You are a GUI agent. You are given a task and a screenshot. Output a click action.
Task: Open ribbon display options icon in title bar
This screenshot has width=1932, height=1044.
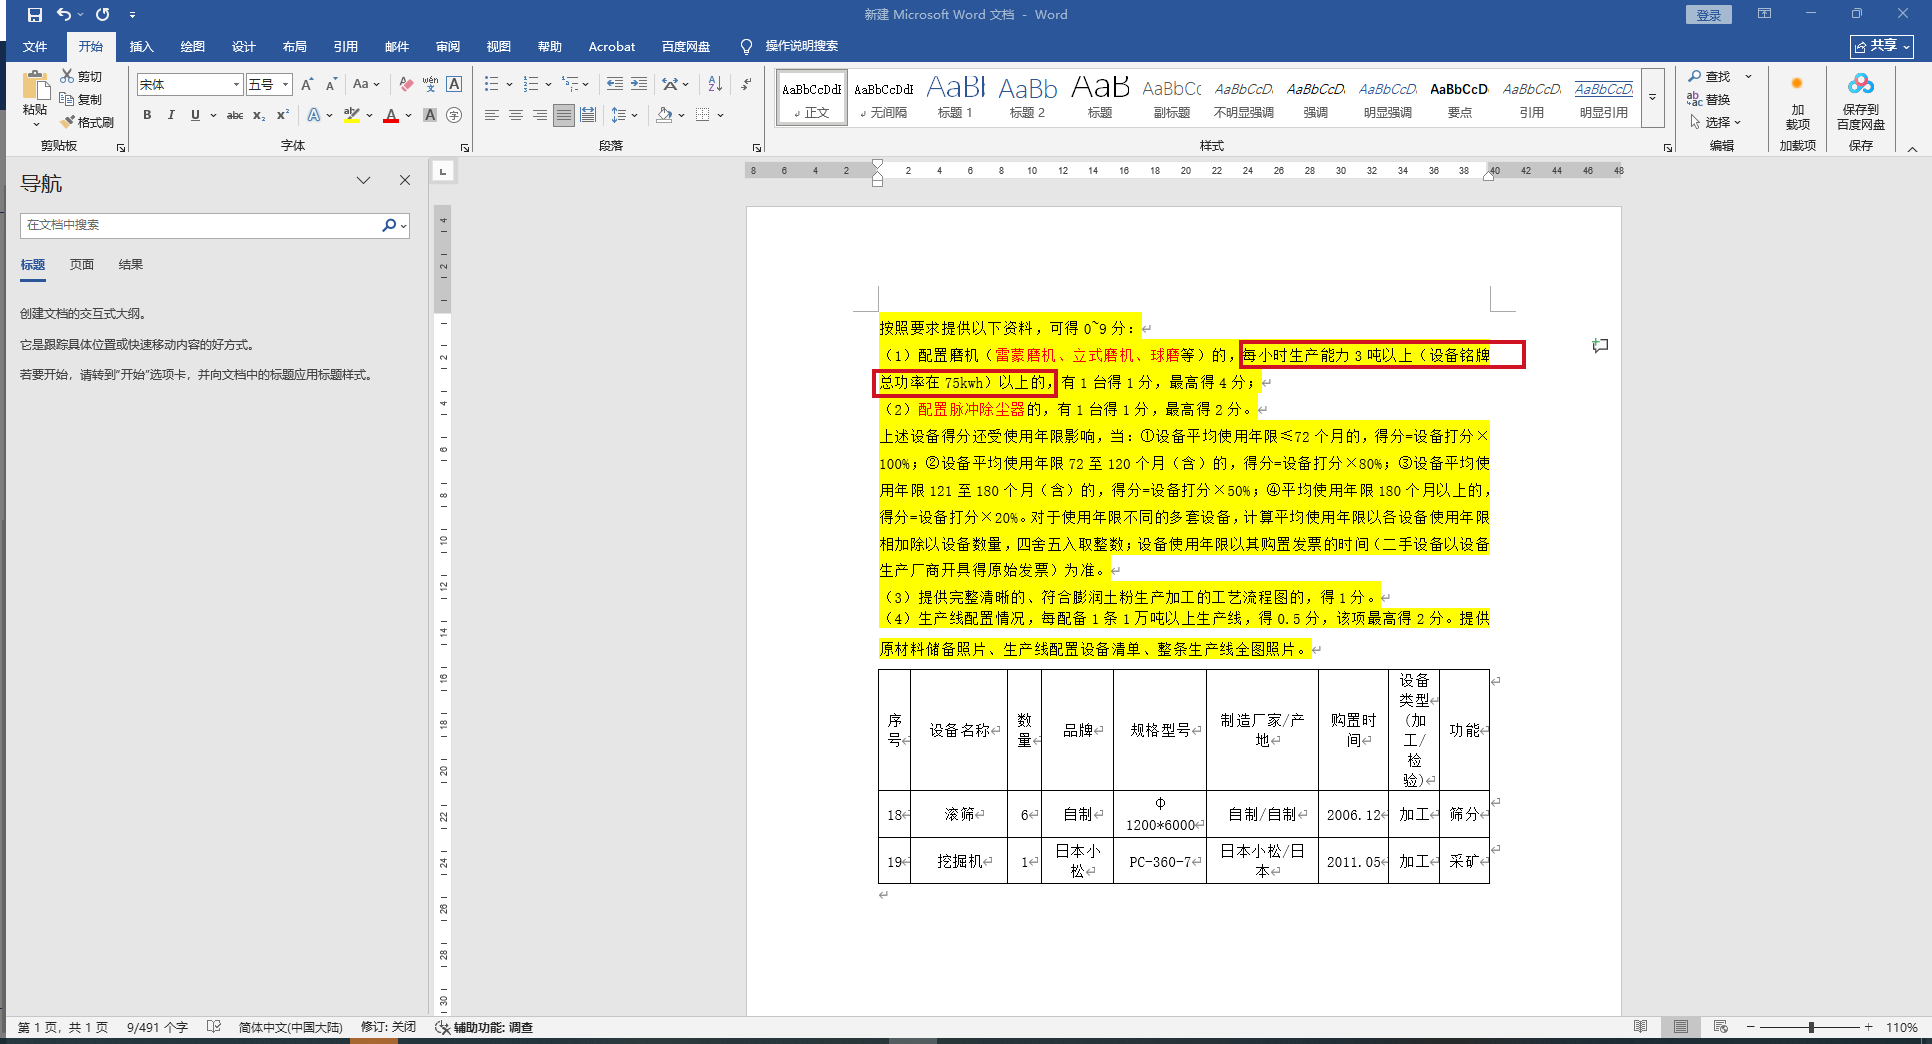coord(1764,14)
